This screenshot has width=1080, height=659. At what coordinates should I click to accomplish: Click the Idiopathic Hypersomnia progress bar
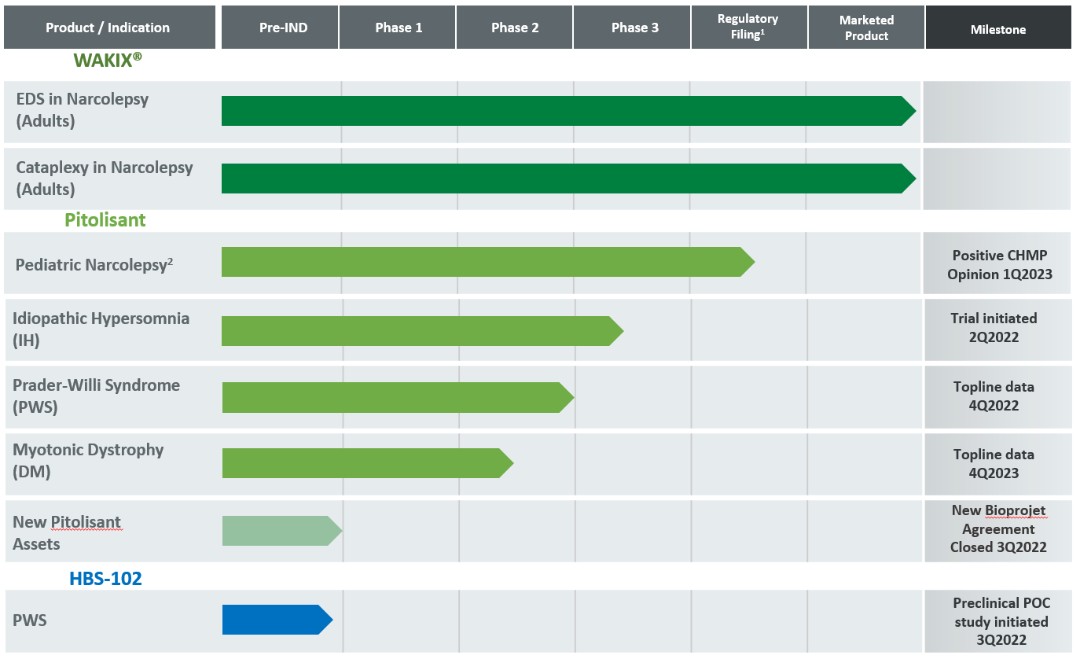click(x=422, y=331)
